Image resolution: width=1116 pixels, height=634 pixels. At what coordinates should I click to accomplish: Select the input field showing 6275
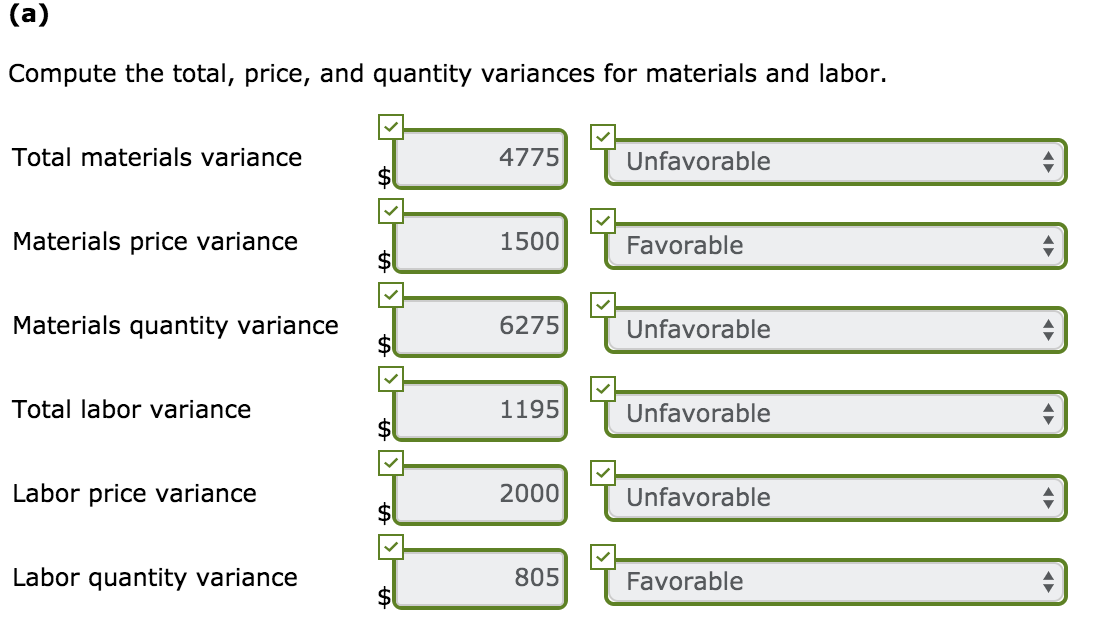480,328
